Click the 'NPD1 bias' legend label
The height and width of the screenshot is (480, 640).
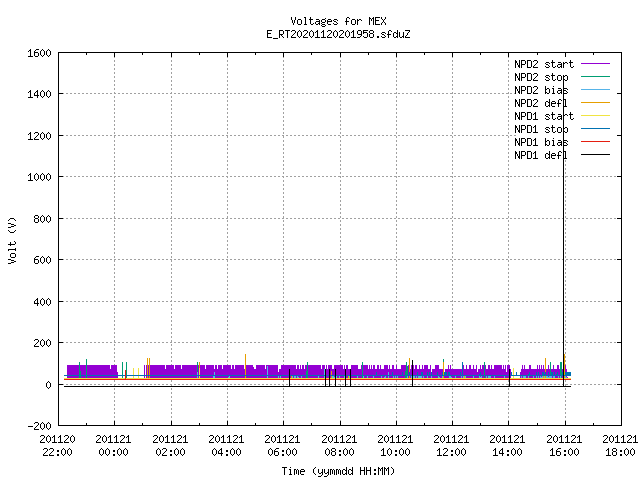pos(541,142)
